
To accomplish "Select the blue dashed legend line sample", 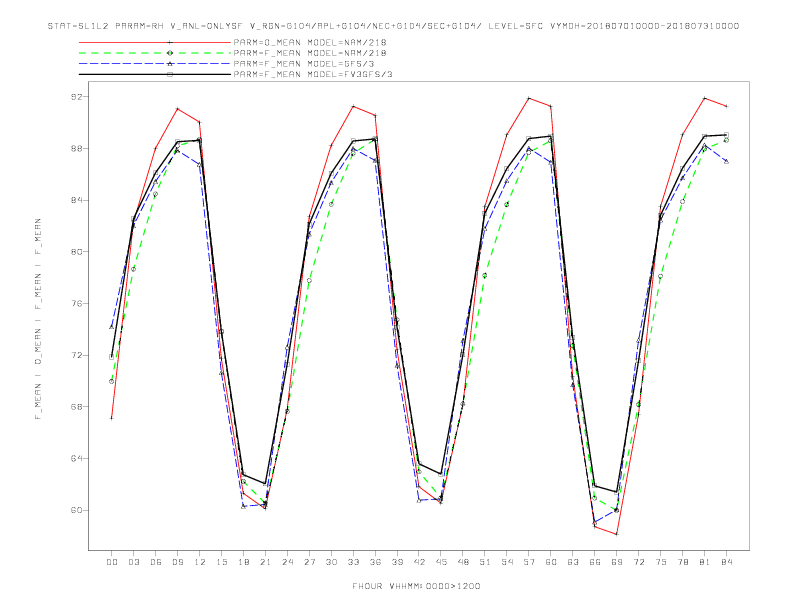I will pyautogui.click(x=155, y=64).
